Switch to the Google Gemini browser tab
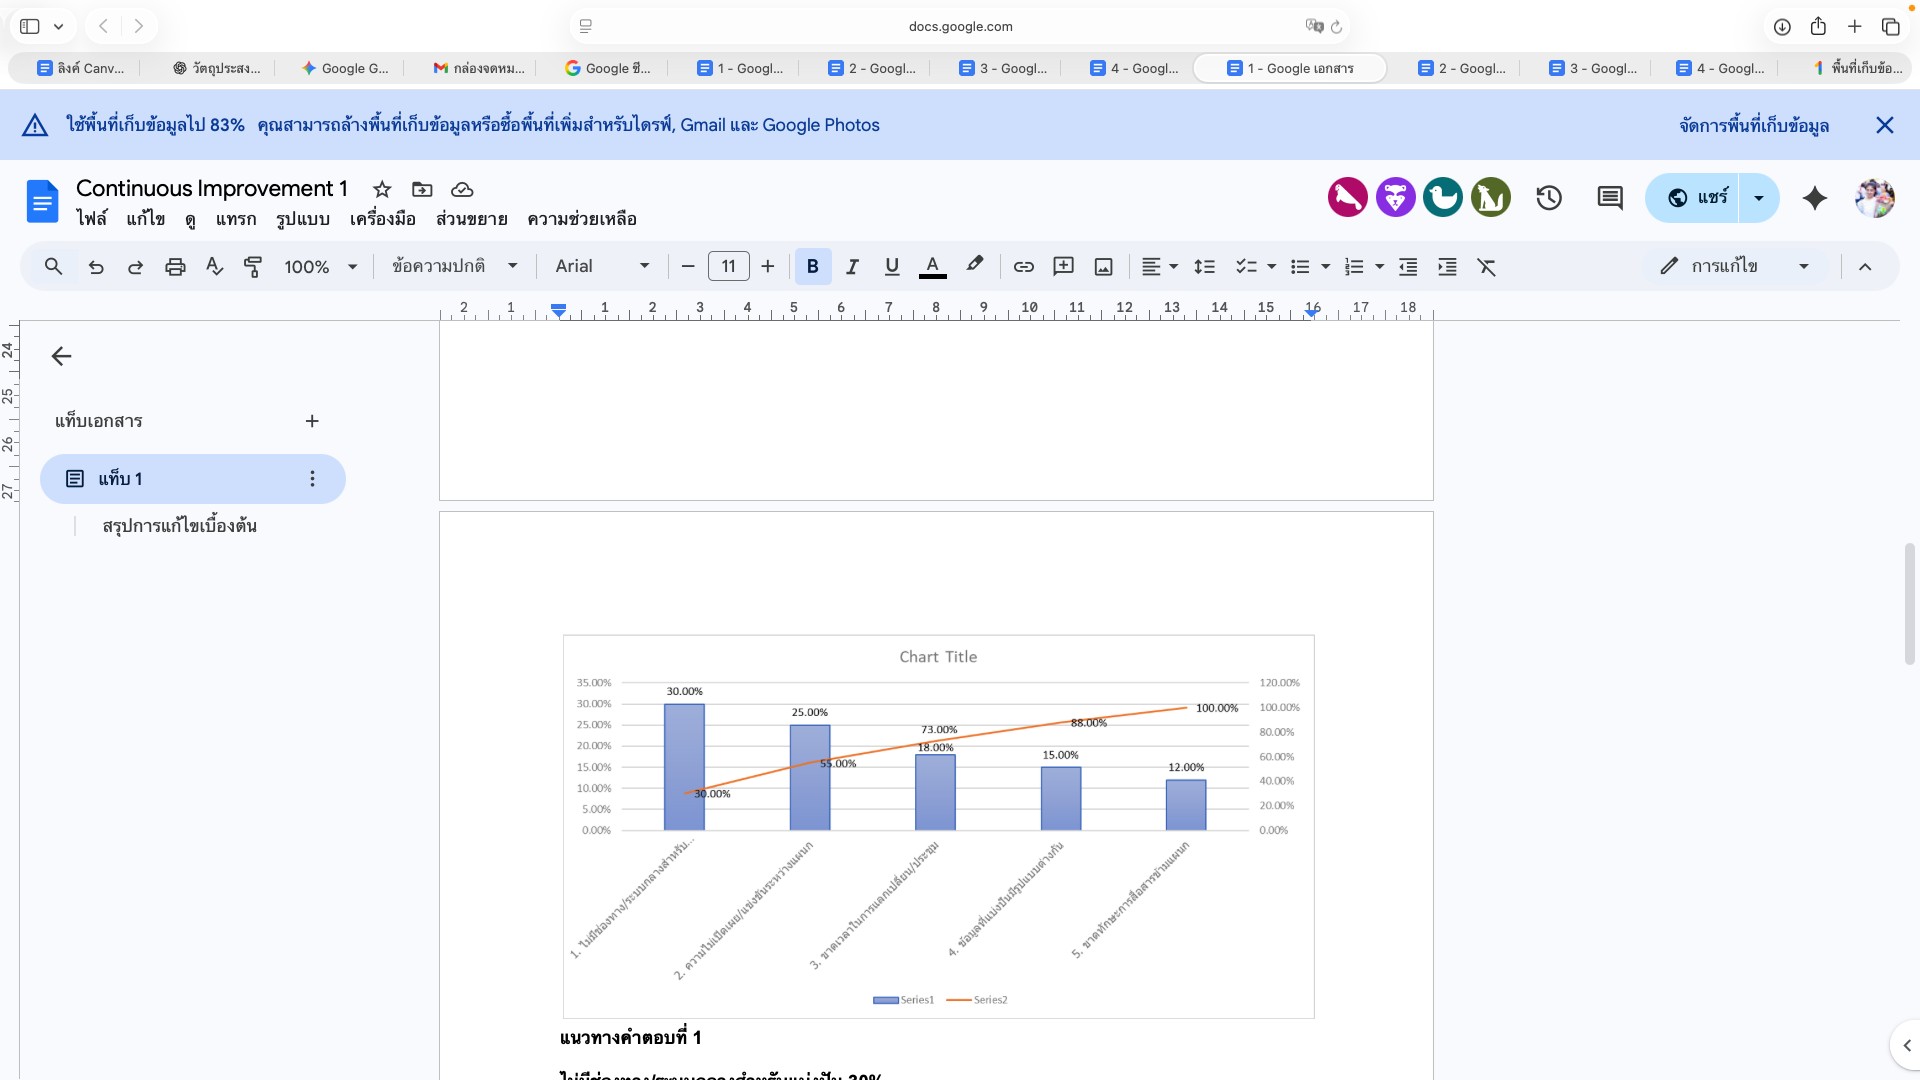This screenshot has width=1920, height=1080. tap(344, 68)
